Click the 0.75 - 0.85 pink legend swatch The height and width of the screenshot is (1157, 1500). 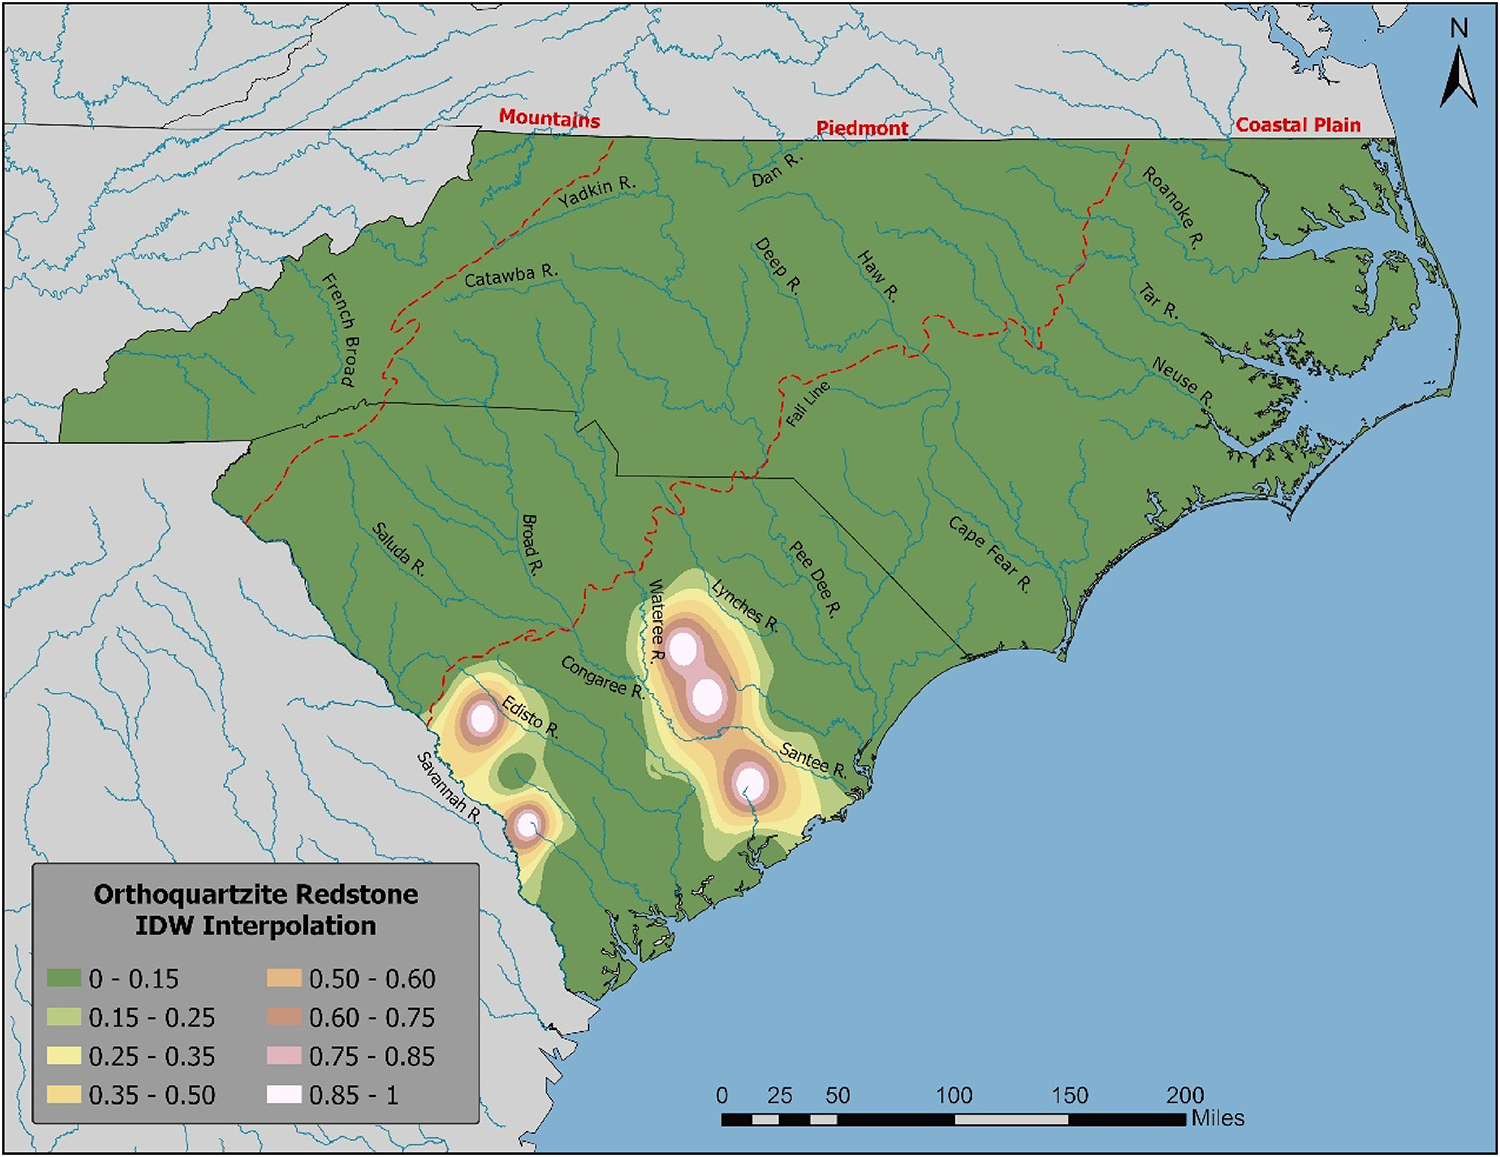[284, 1056]
